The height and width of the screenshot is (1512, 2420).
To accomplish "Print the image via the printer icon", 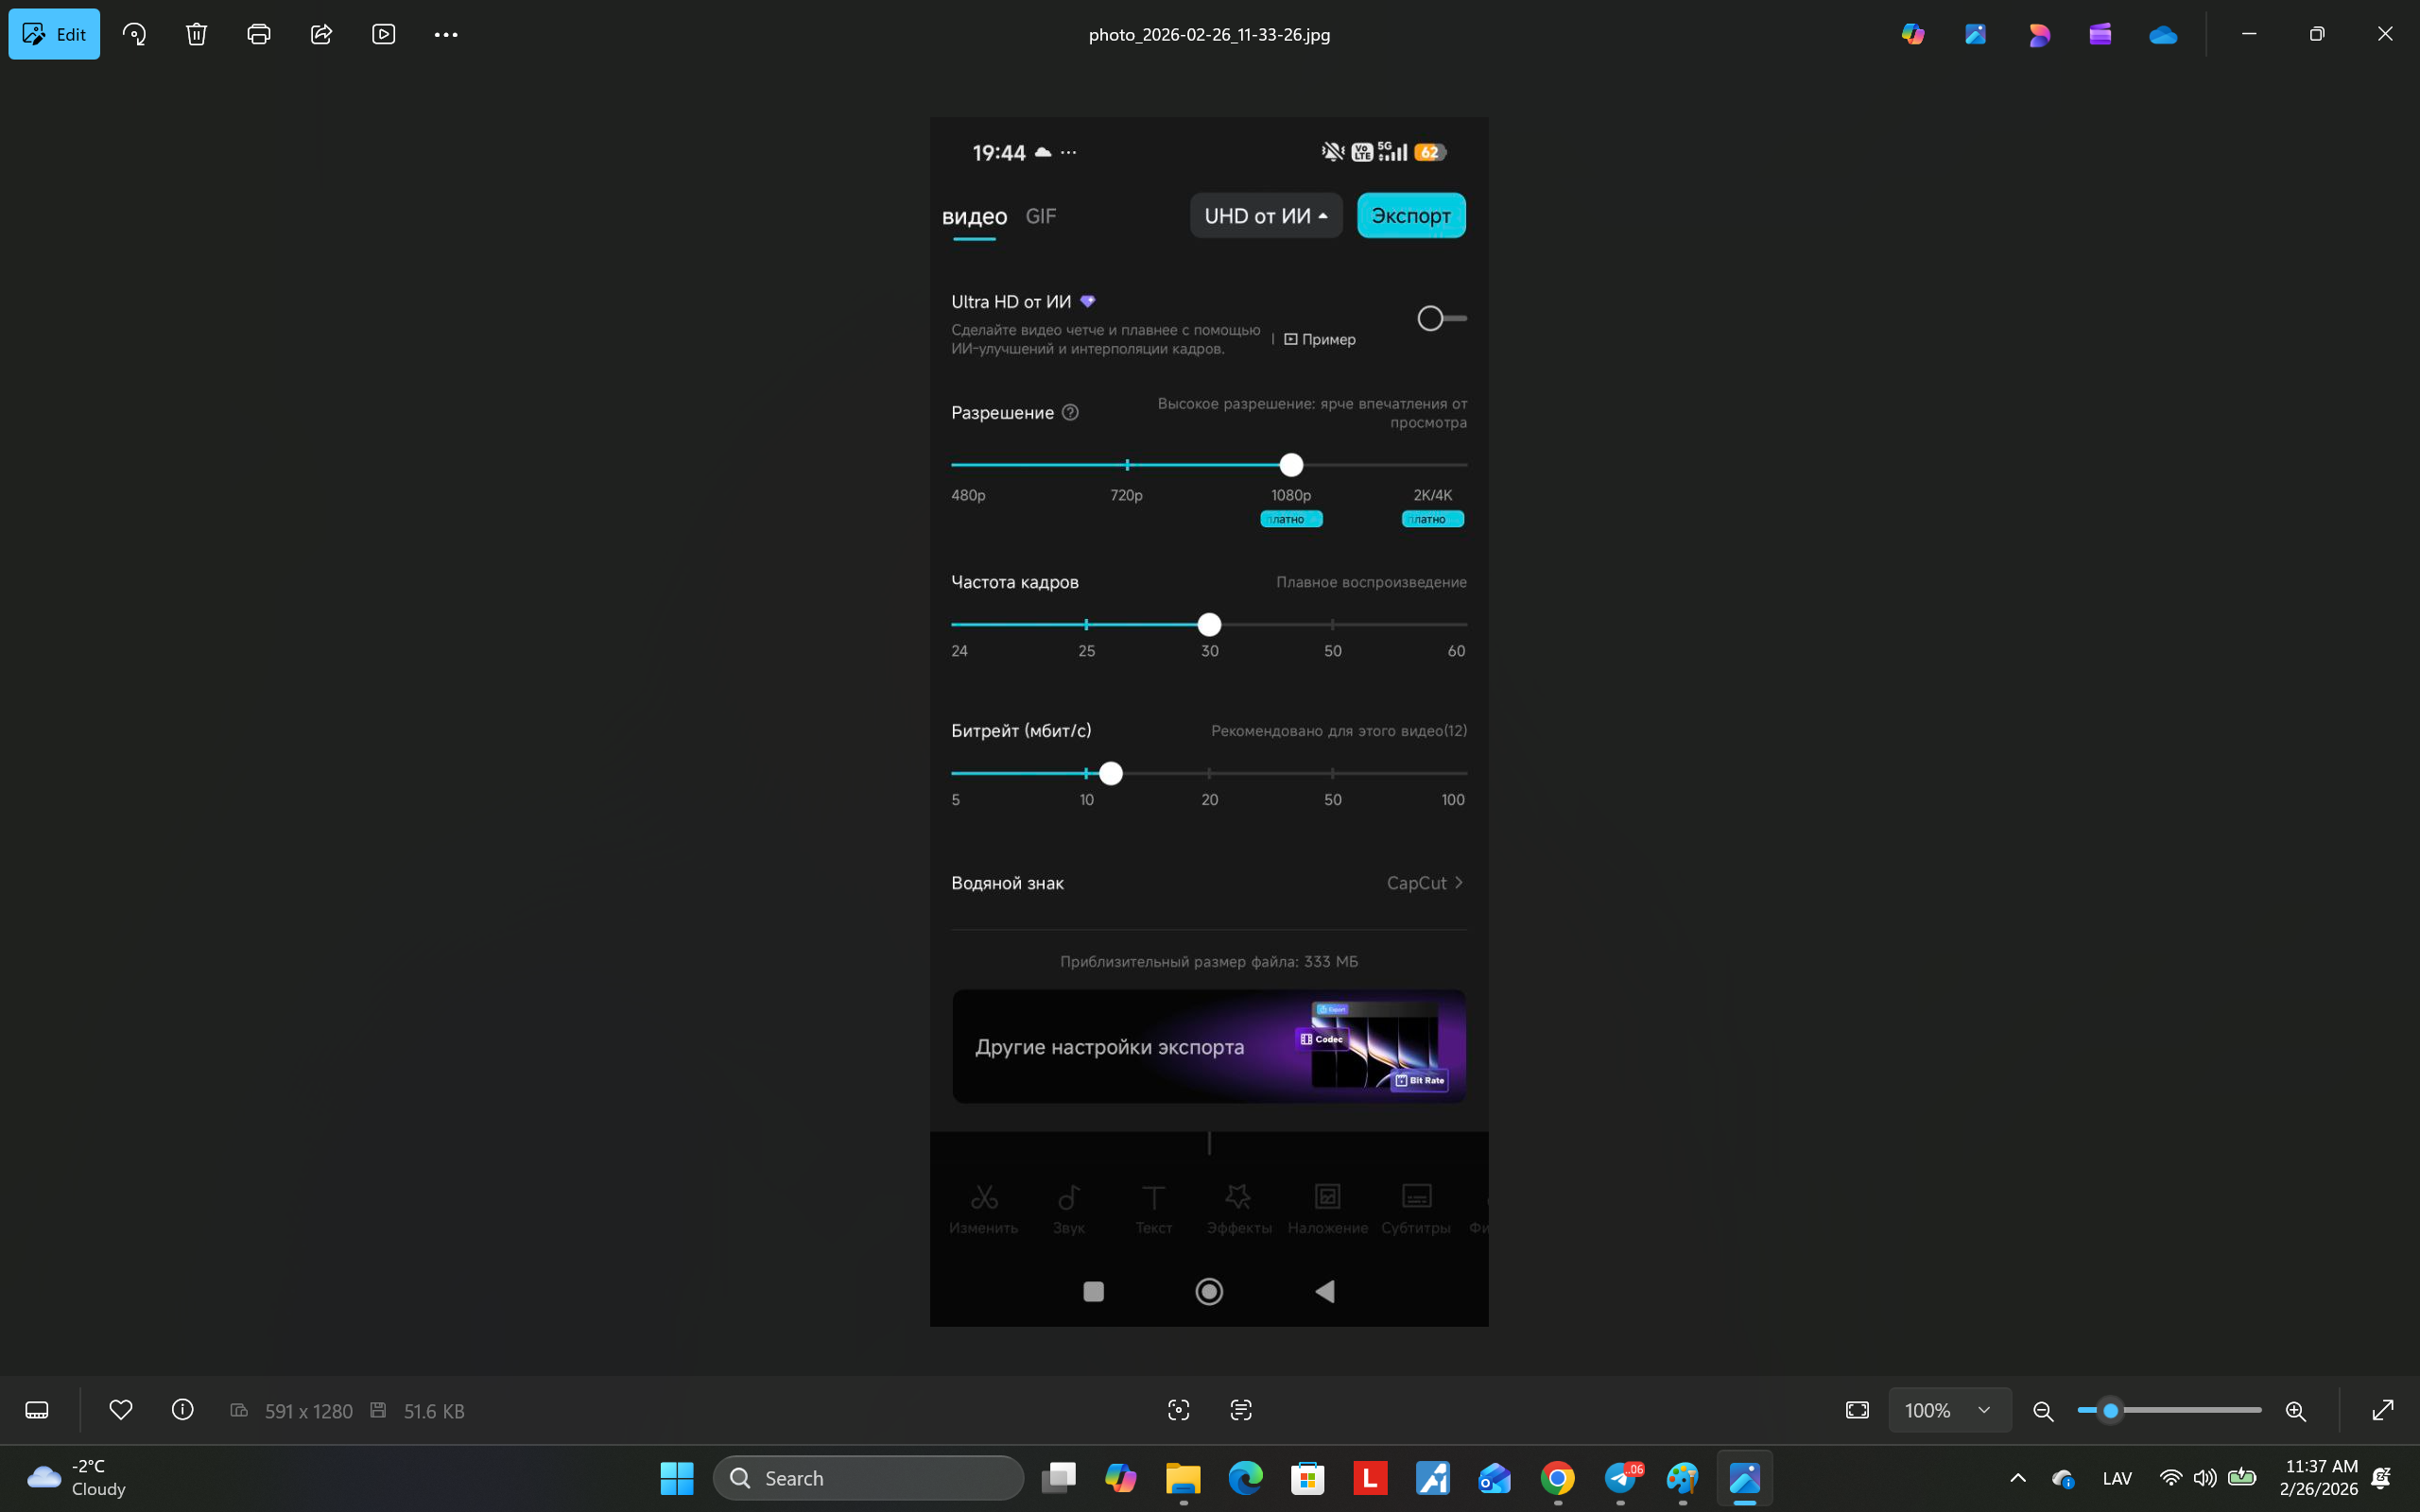I will click(x=259, y=34).
